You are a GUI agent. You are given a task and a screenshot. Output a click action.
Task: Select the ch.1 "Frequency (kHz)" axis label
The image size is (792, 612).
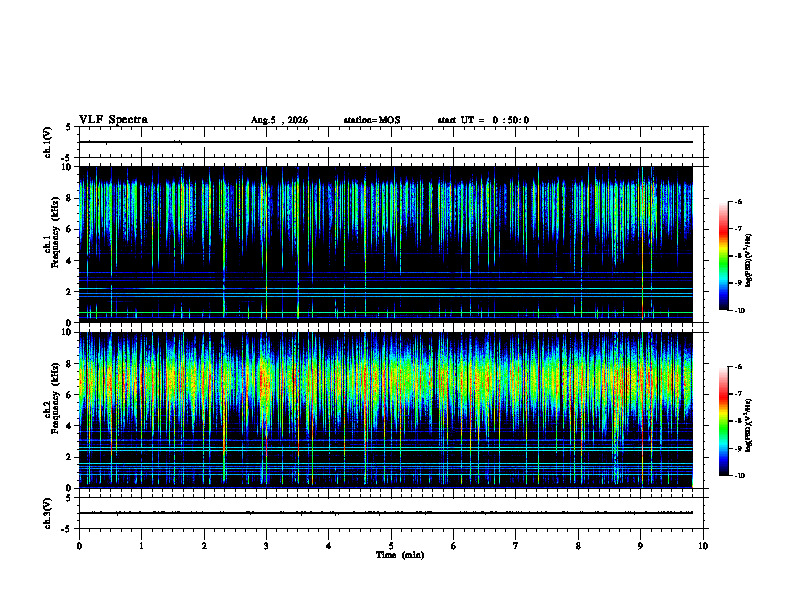(x=56, y=232)
